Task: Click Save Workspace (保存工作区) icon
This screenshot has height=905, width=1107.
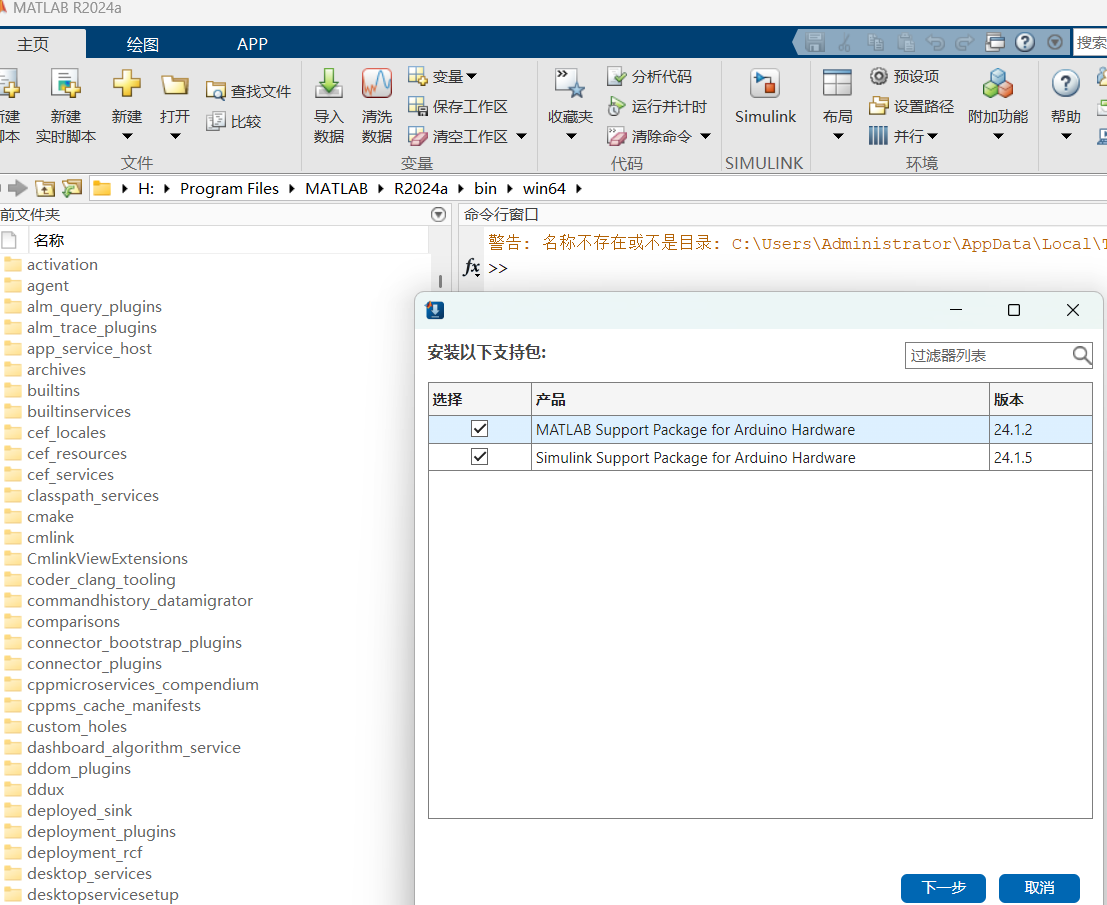Action: click(417, 107)
